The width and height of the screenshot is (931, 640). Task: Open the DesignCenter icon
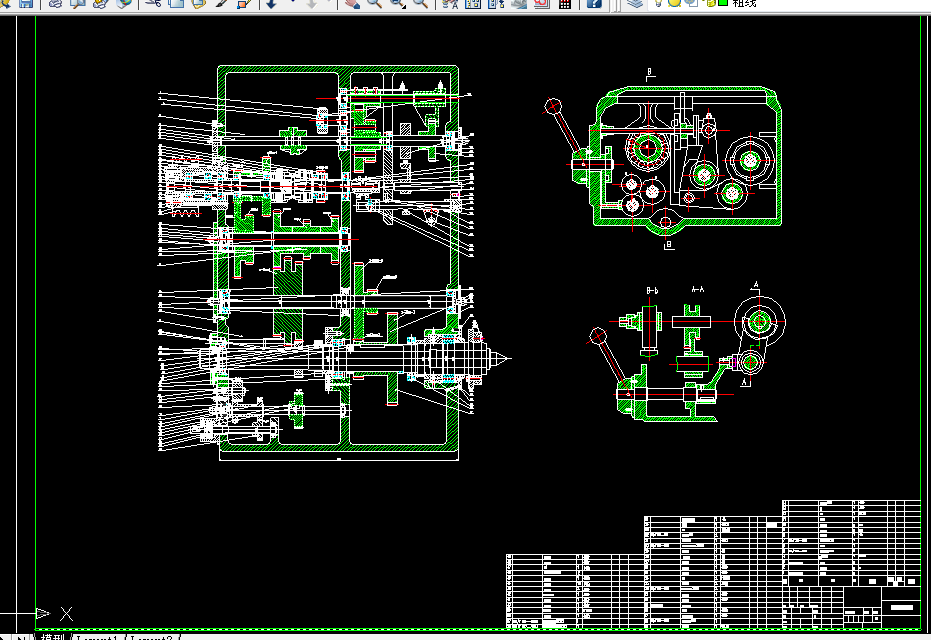coord(473,4)
